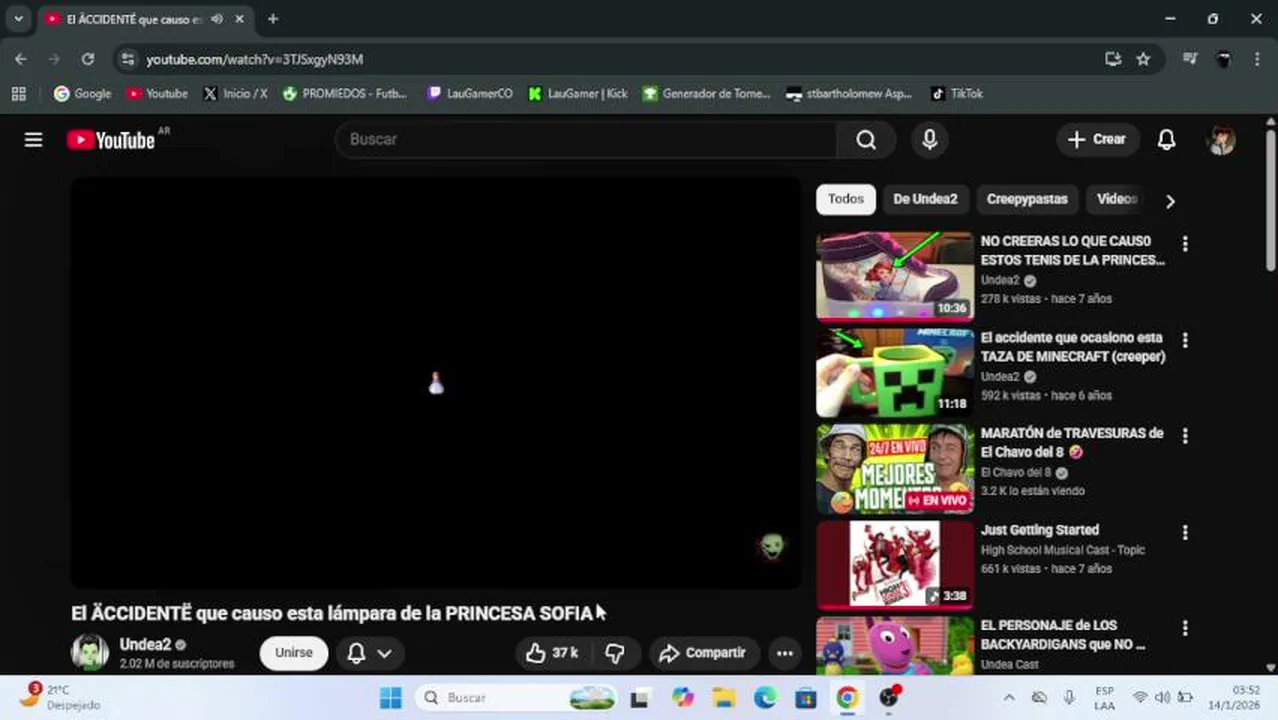Image resolution: width=1278 pixels, height=720 pixels.
Task: Dislike the video with thumbs down
Action: click(x=616, y=653)
